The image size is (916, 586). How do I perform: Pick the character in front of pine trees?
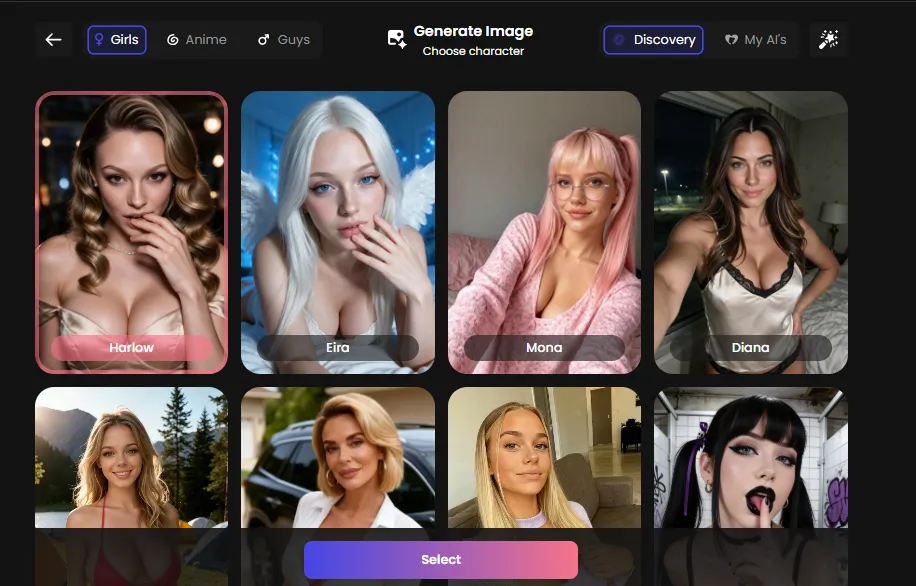(x=131, y=457)
